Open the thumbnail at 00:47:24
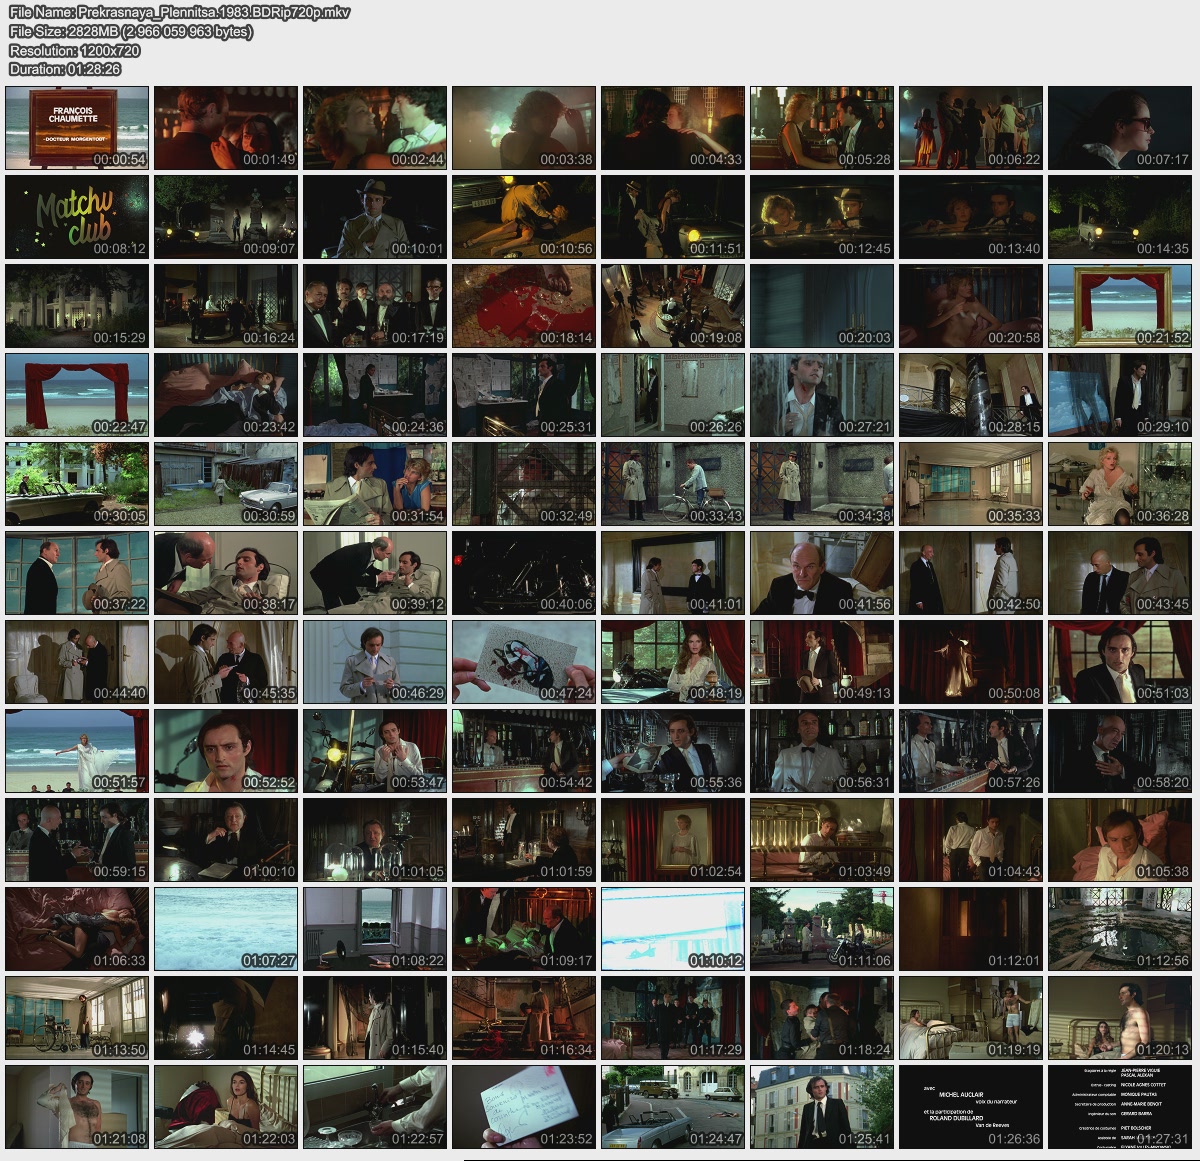Image resolution: width=1200 pixels, height=1161 pixels. 524,662
